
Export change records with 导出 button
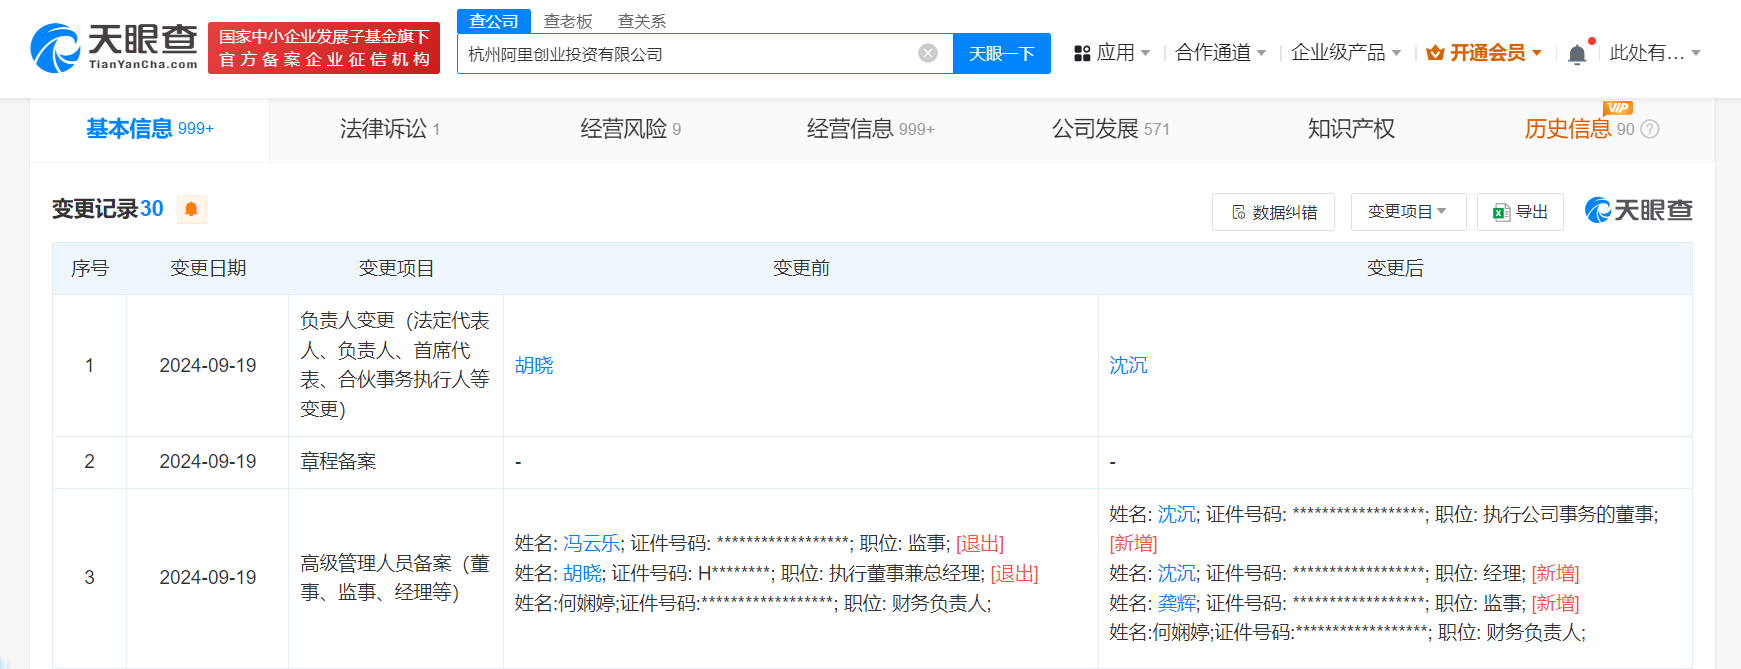click(1520, 212)
